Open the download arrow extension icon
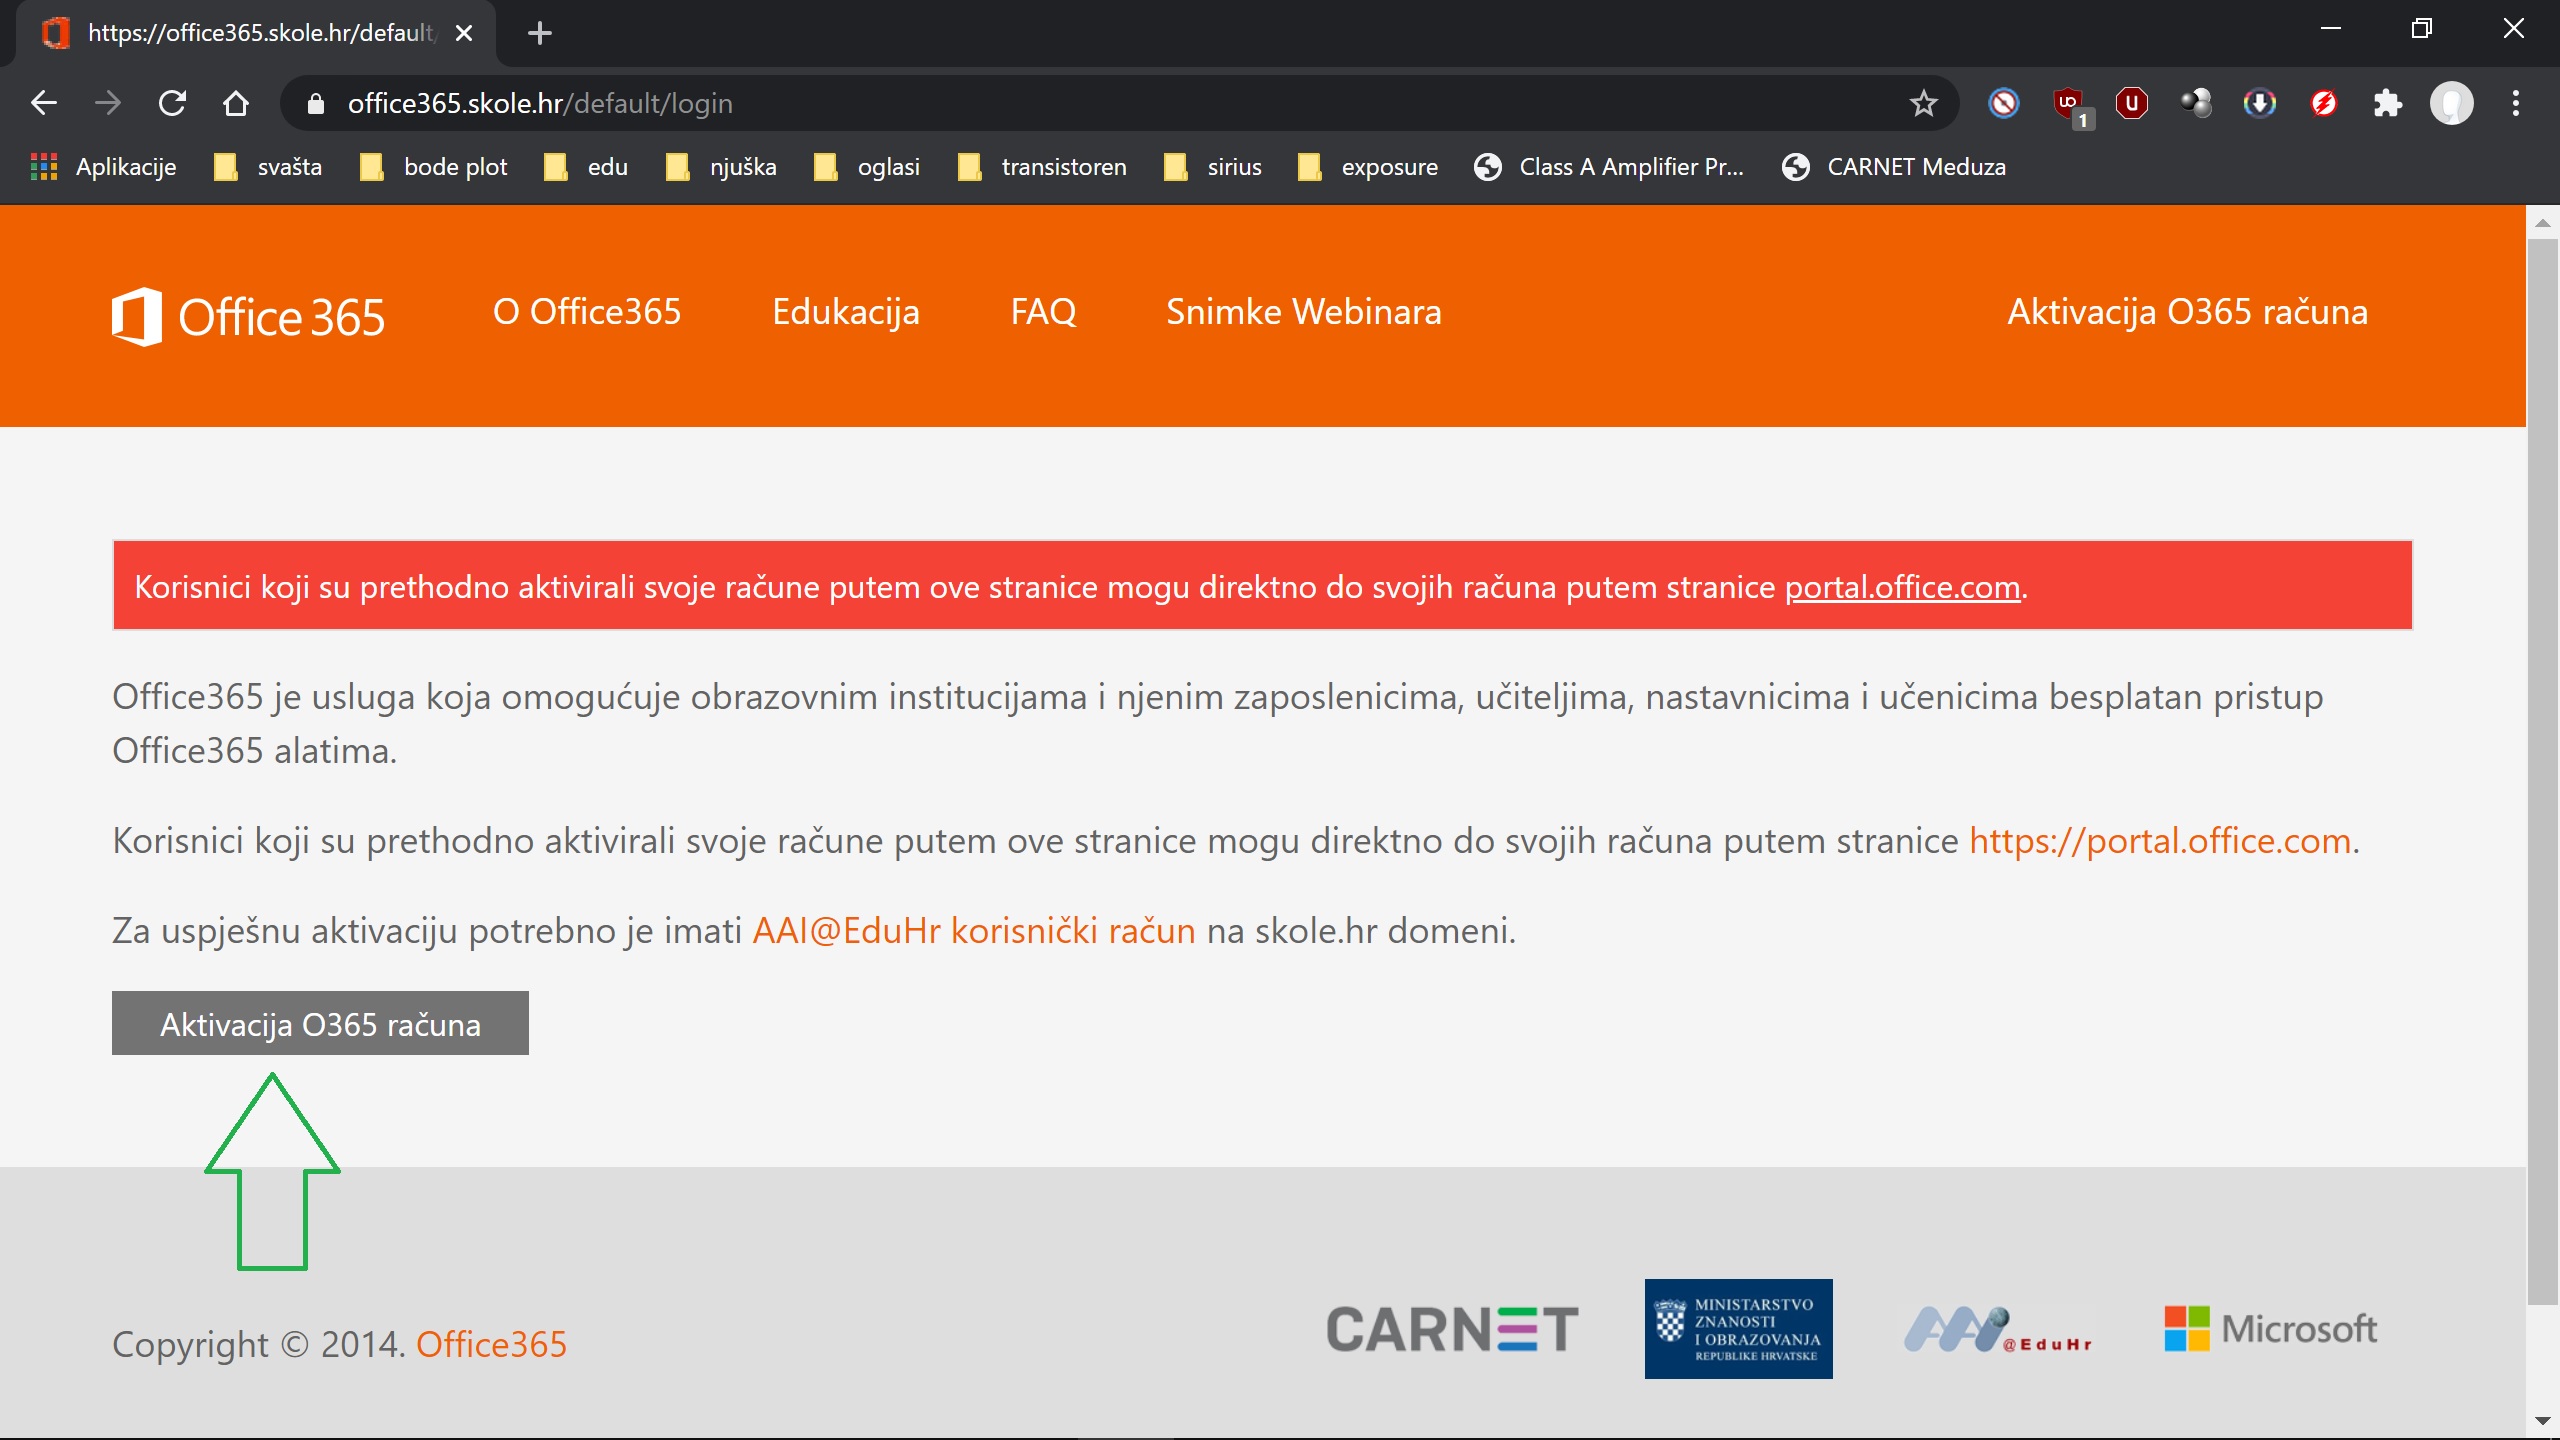The image size is (2560, 1440). point(2260,103)
